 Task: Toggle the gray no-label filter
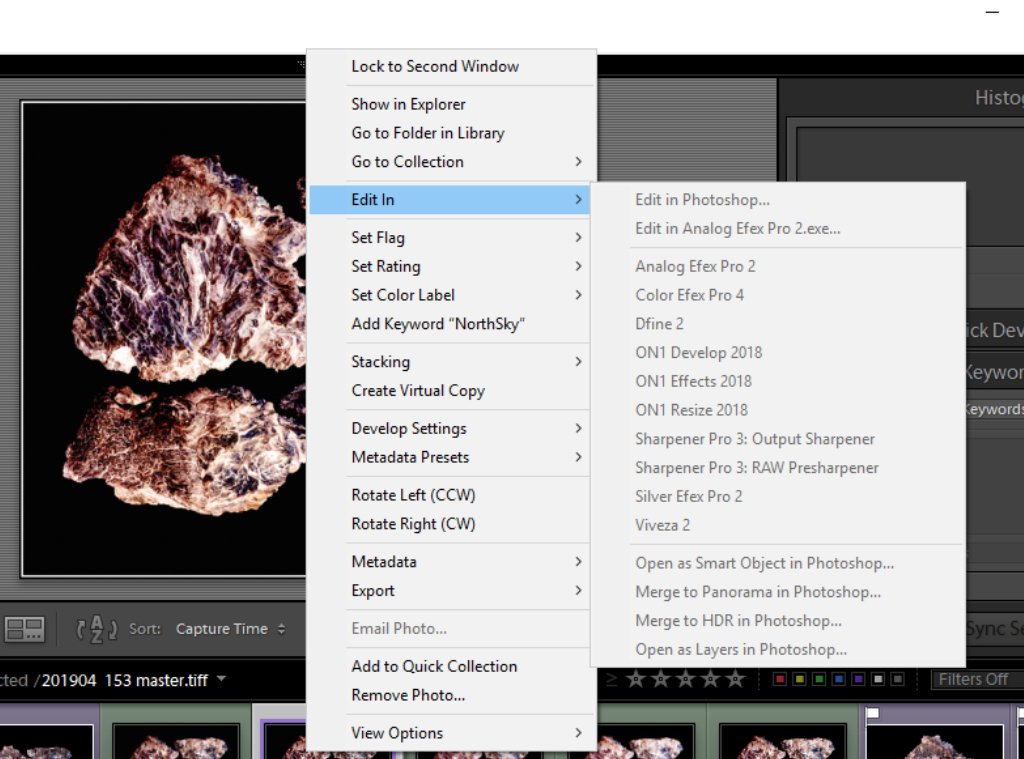pos(898,679)
